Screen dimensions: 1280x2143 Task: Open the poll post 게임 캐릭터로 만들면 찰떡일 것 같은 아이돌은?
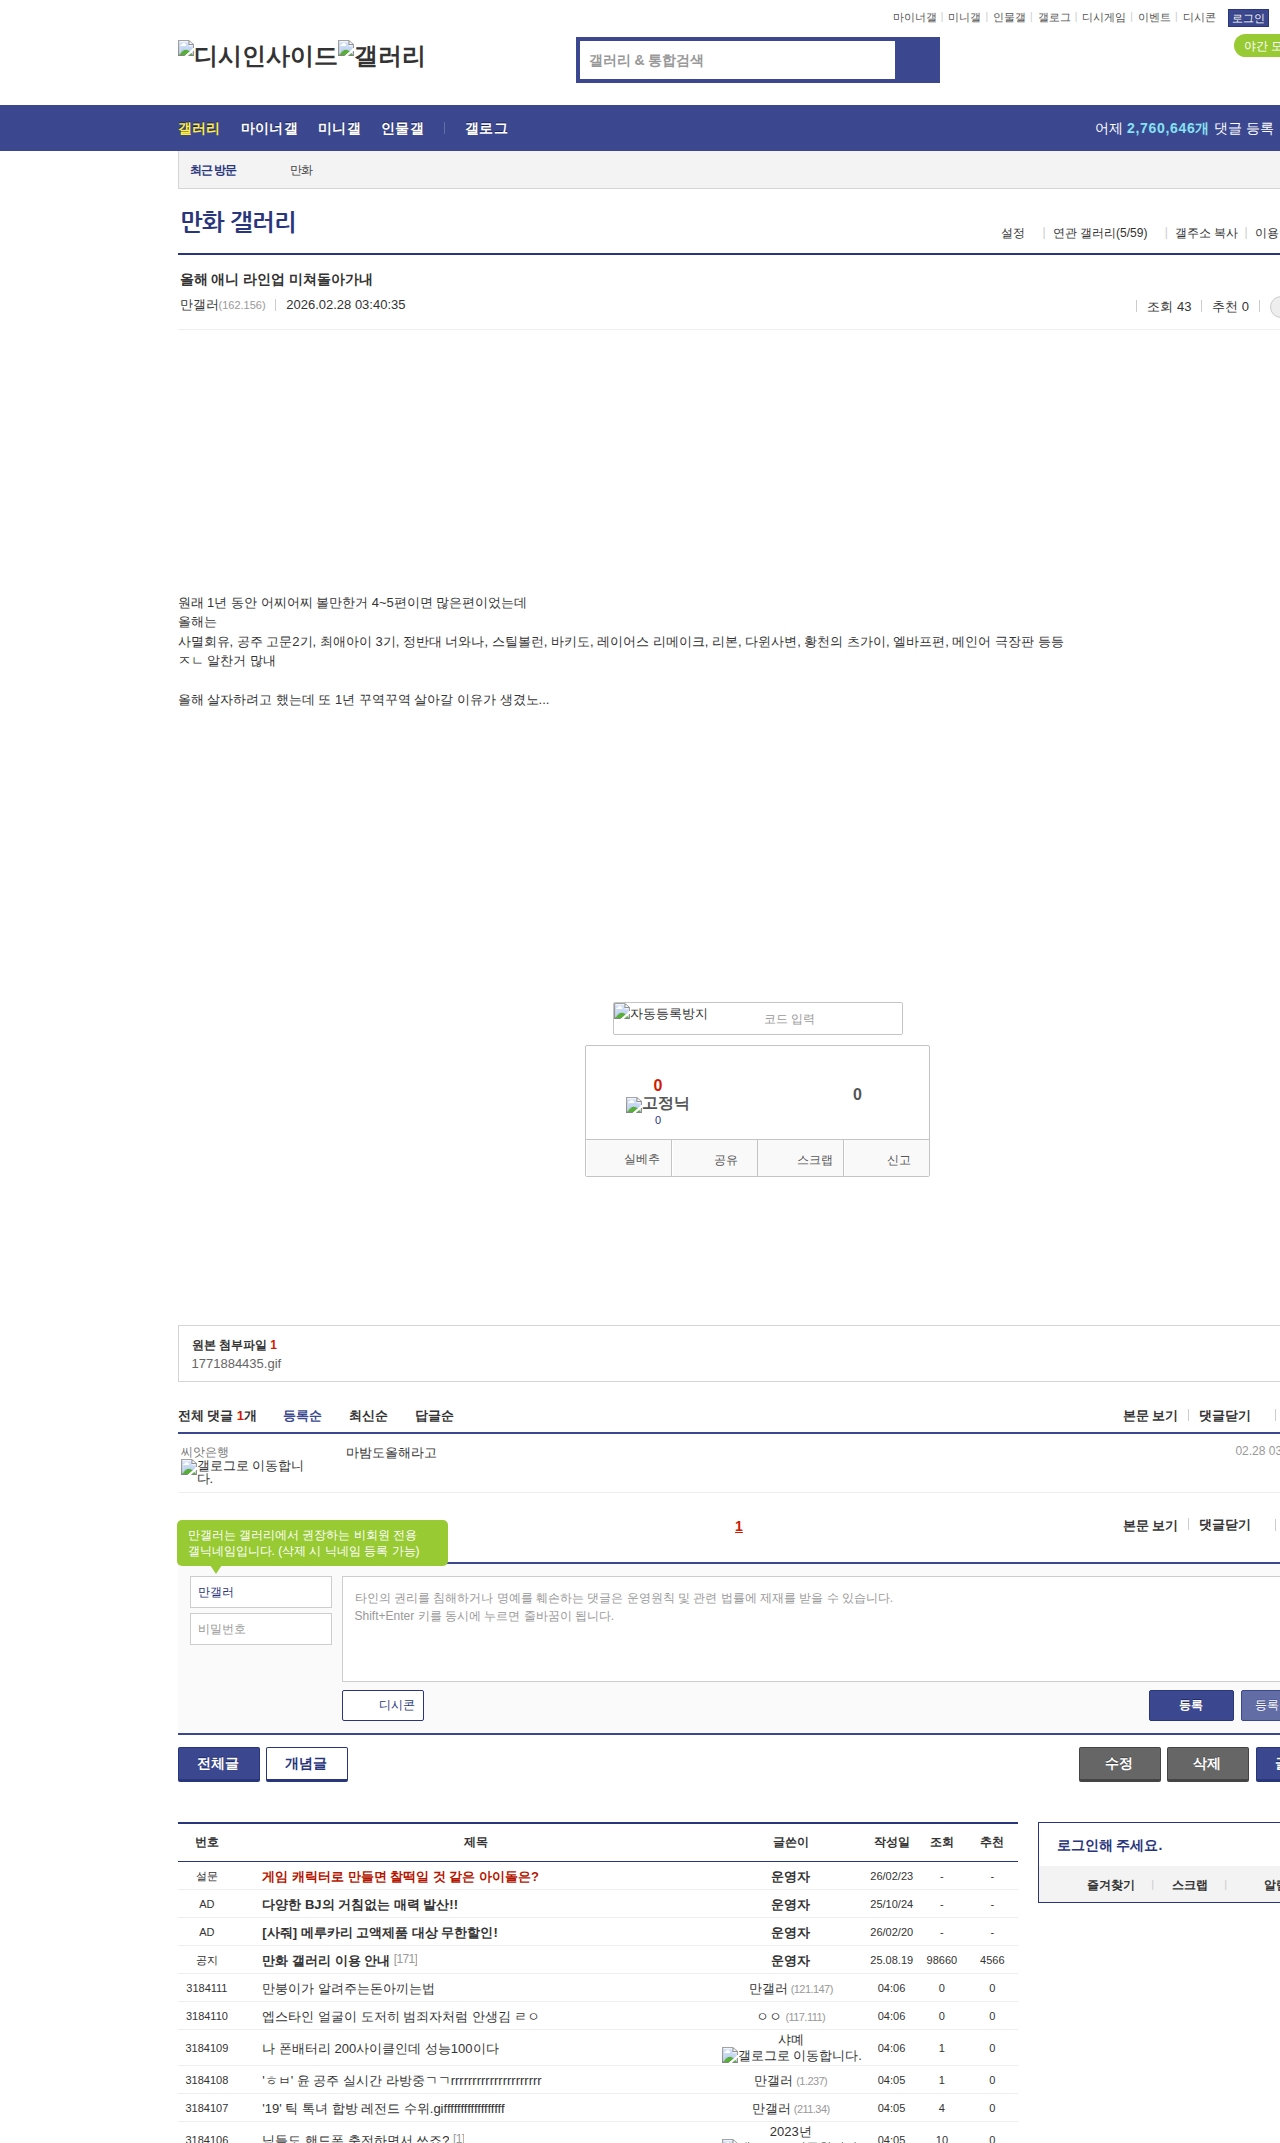point(400,1877)
